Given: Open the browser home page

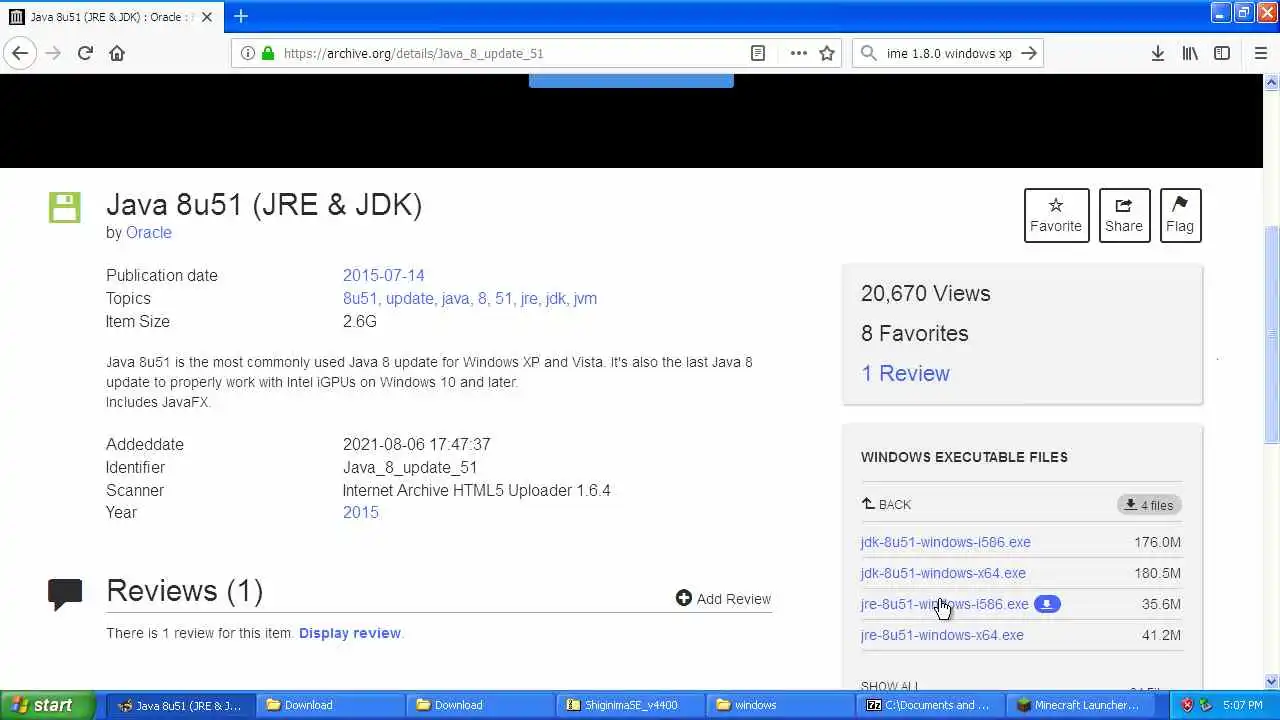Looking at the screenshot, I should [x=117, y=53].
